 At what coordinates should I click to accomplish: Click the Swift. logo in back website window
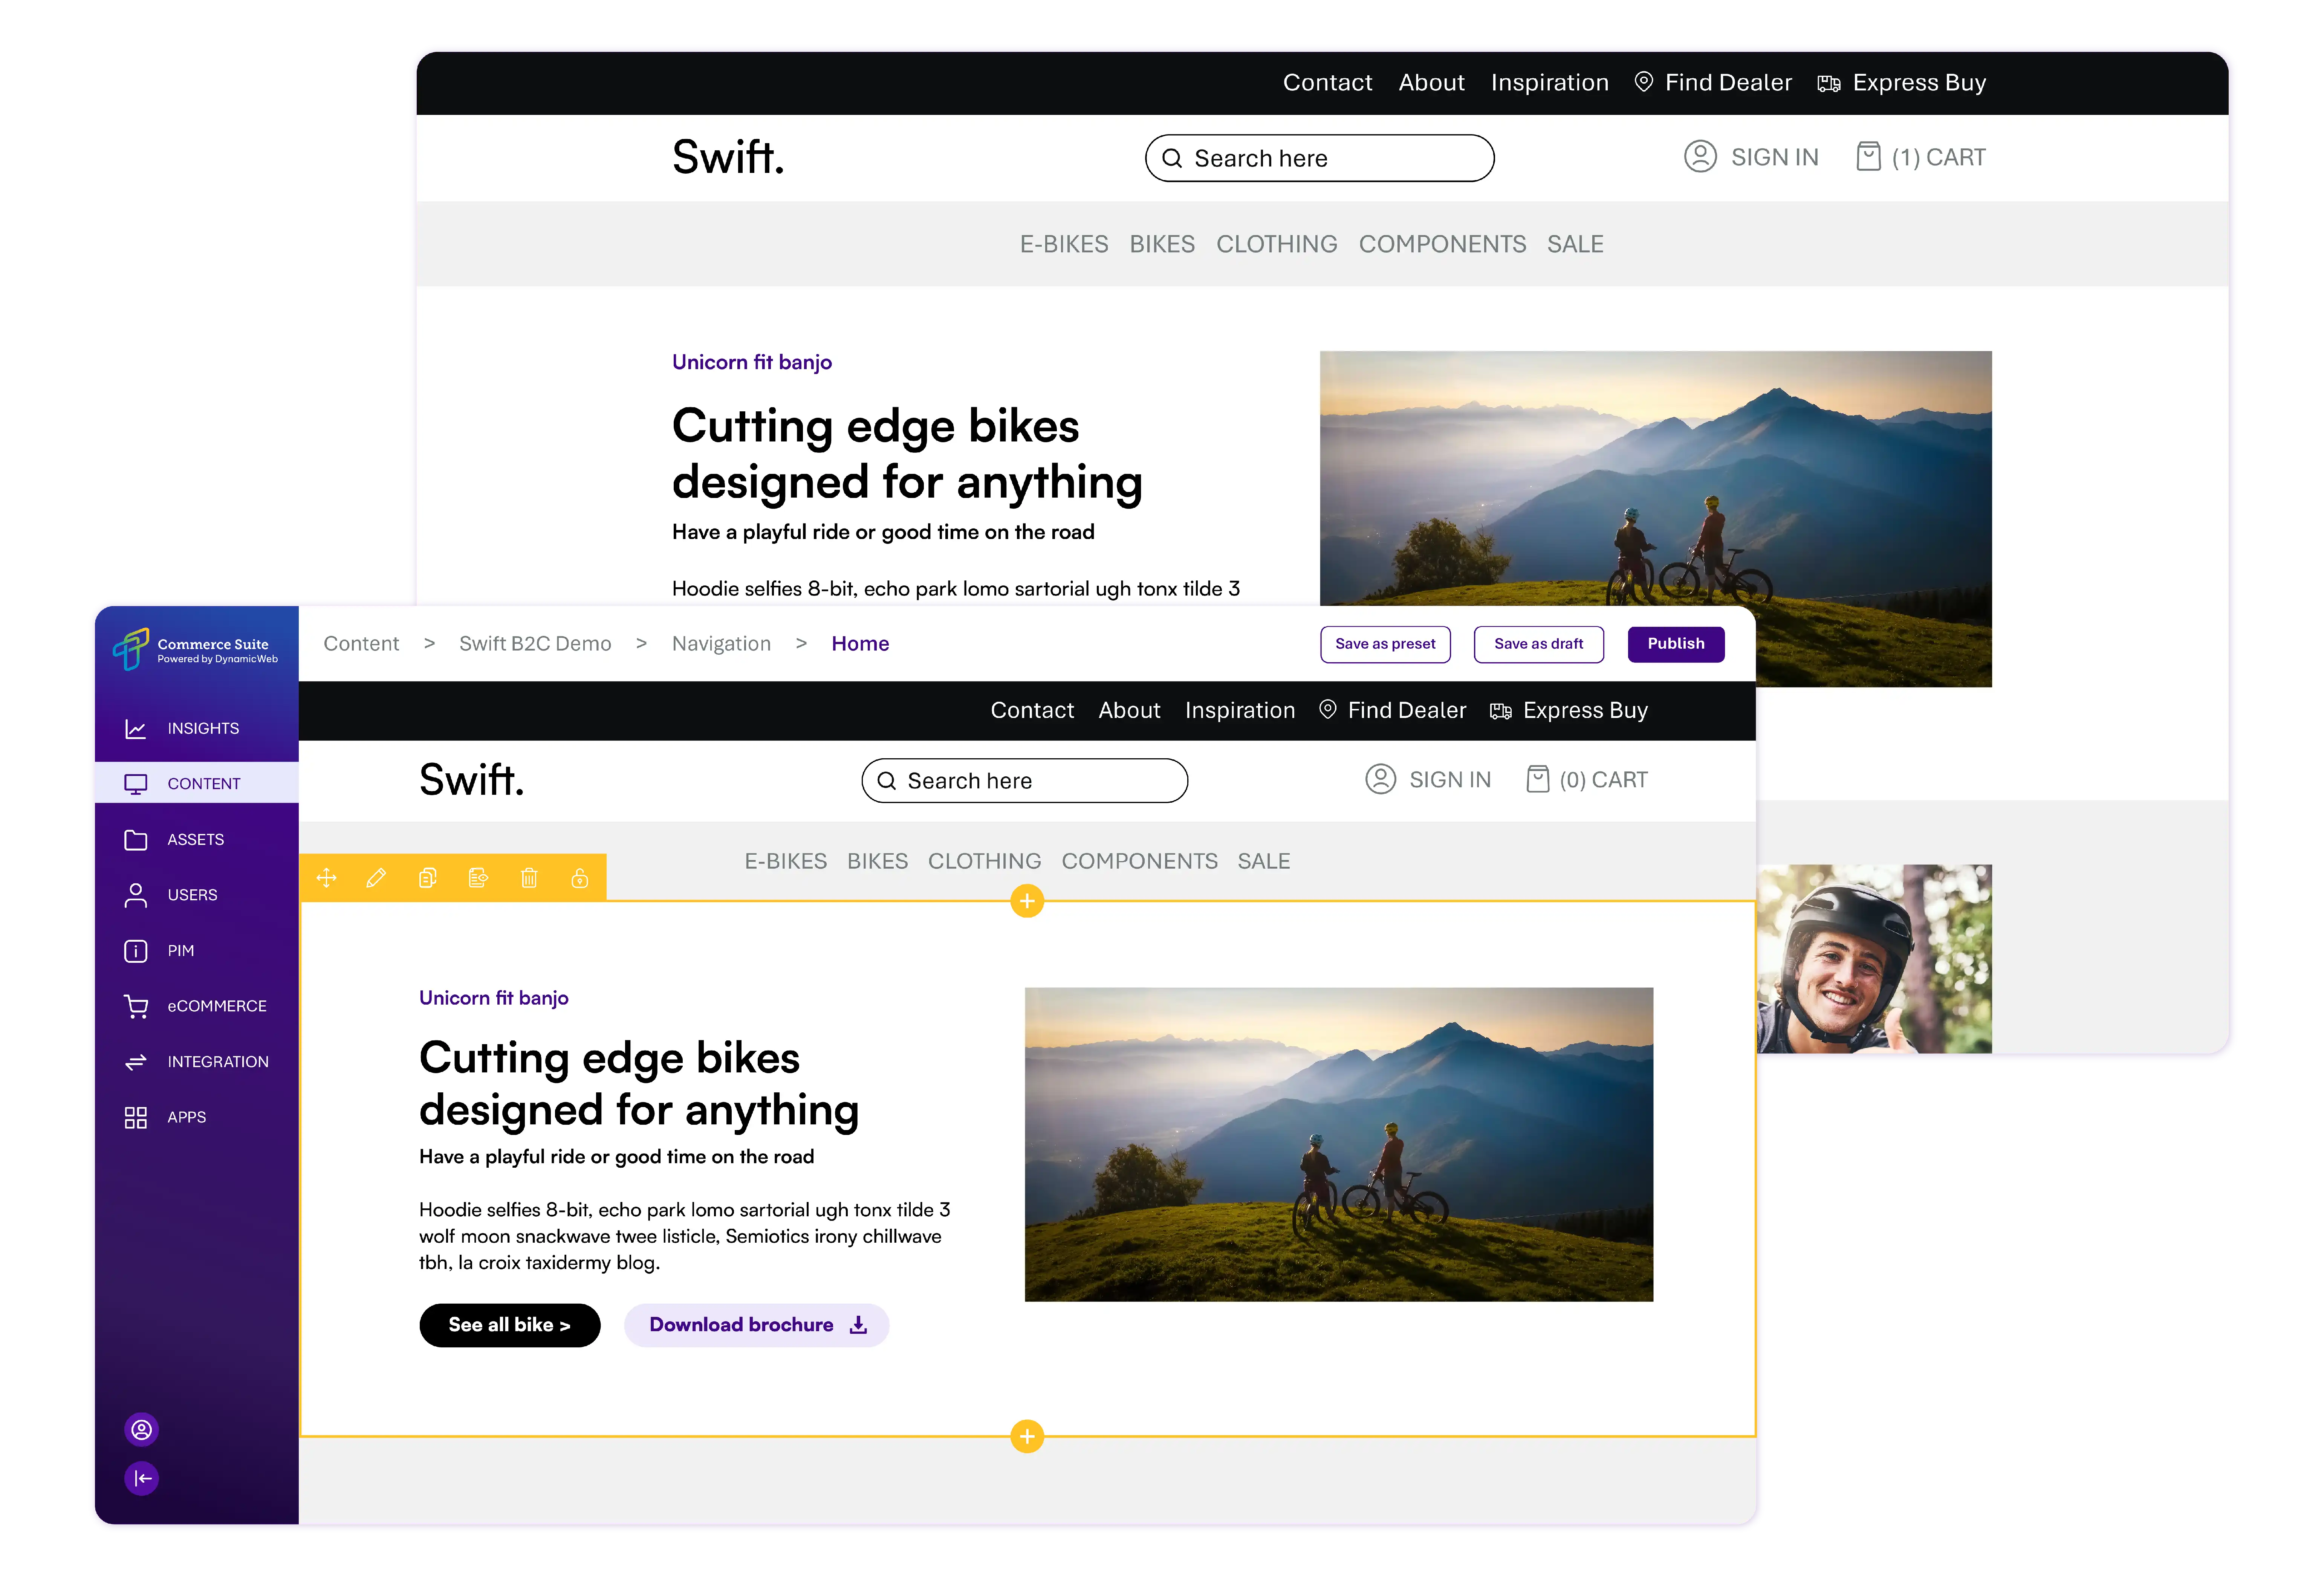click(x=728, y=157)
